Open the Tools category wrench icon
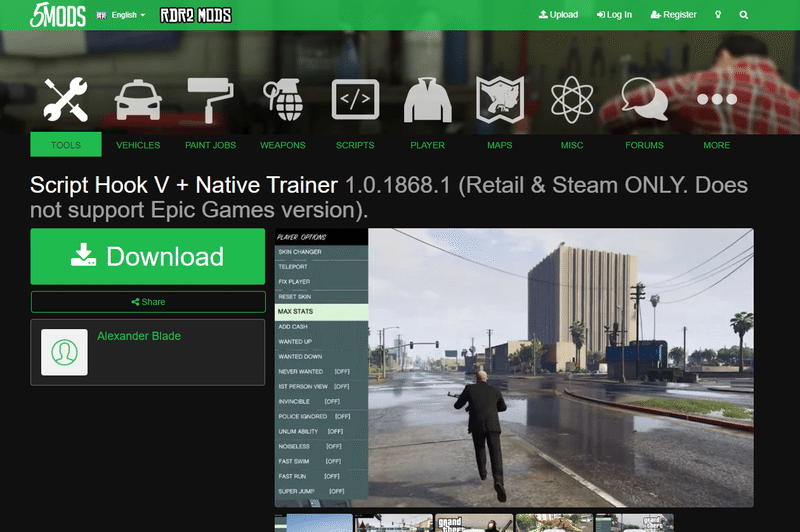 pos(66,99)
